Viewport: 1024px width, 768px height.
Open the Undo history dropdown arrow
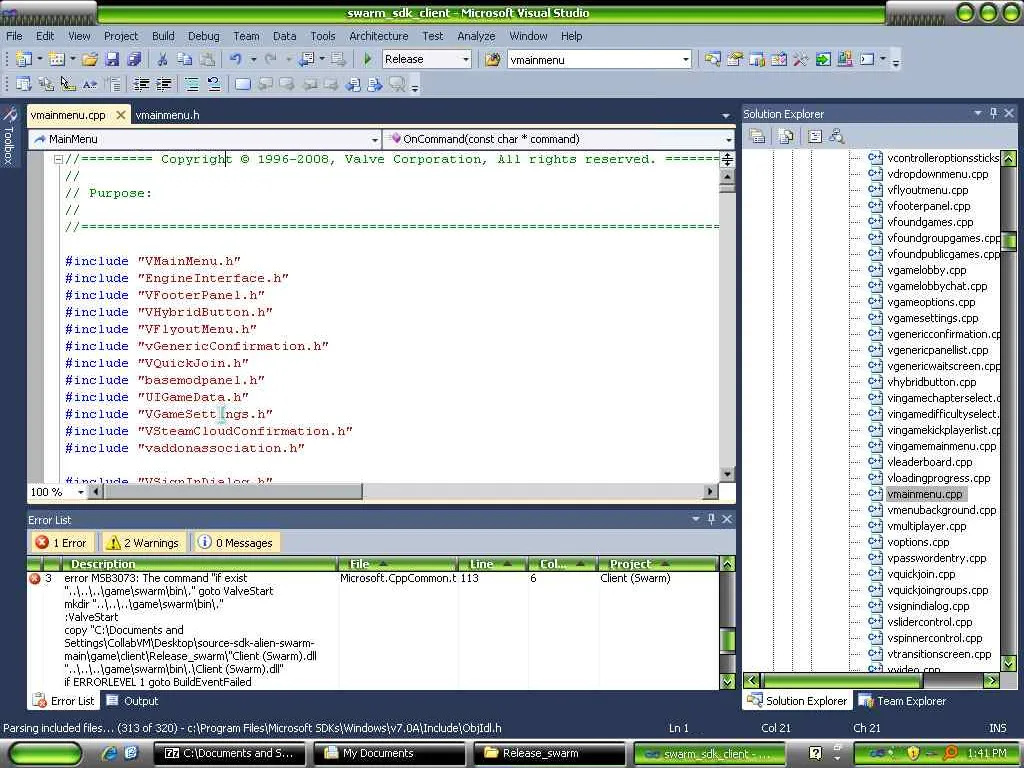pyautogui.click(x=253, y=59)
